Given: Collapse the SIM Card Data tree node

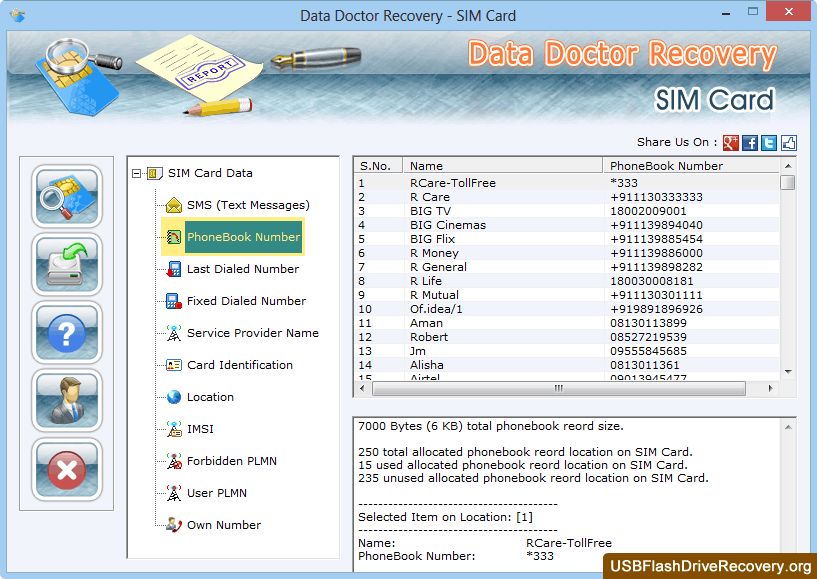Looking at the screenshot, I should tap(137, 173).
